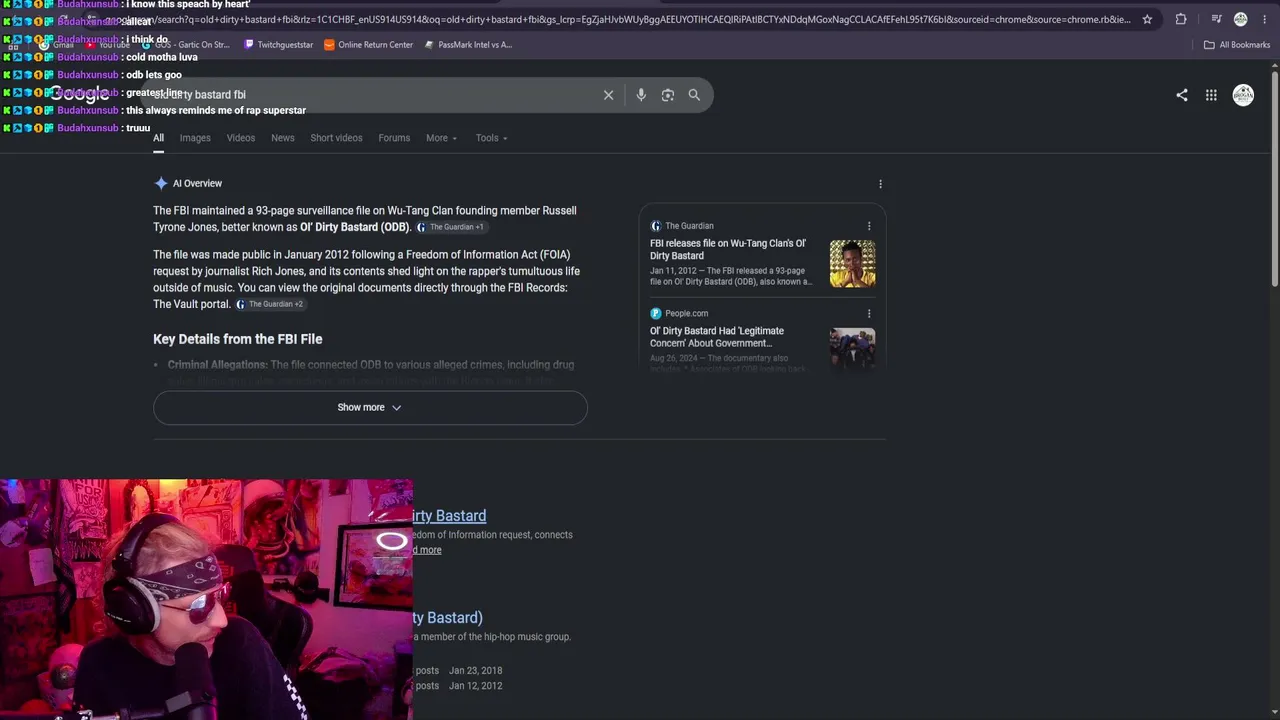Open the Chrome three-dot menu
Image resolution: width=1280 pixels, height=720 pixels.
[x=1265, y=19]
